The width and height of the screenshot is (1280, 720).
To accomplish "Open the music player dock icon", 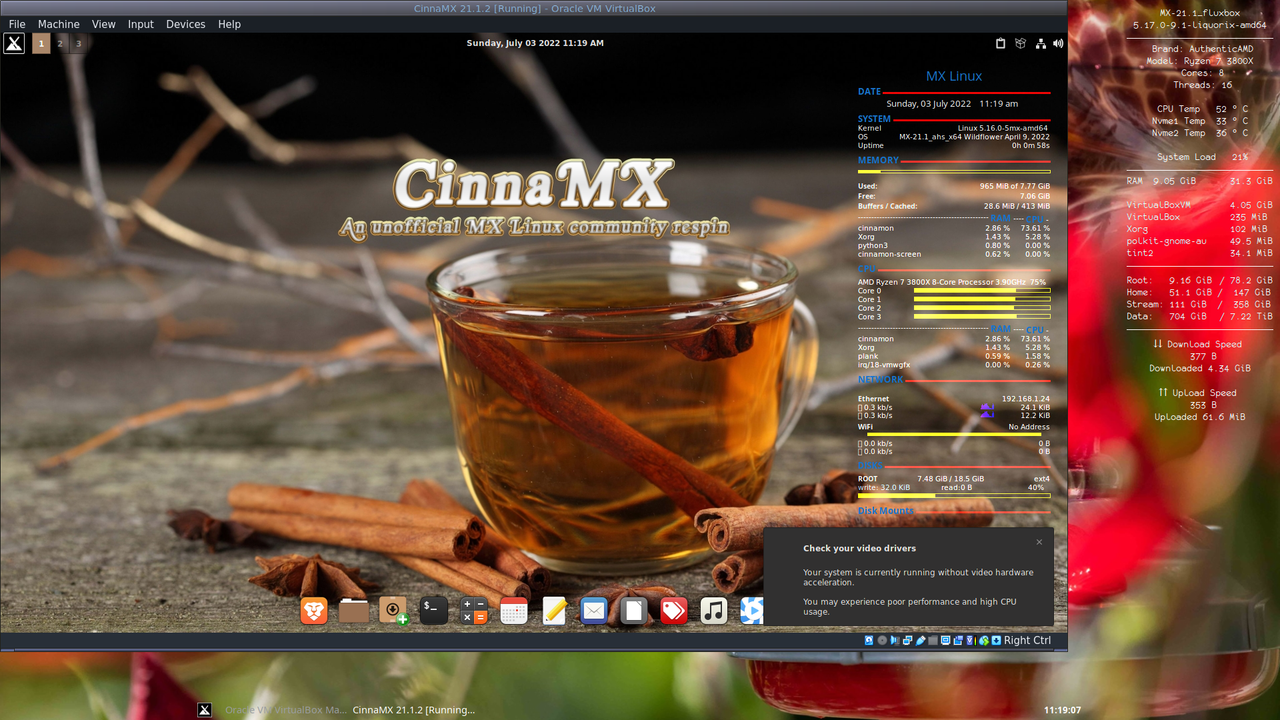I will click(x=714, y=610).
